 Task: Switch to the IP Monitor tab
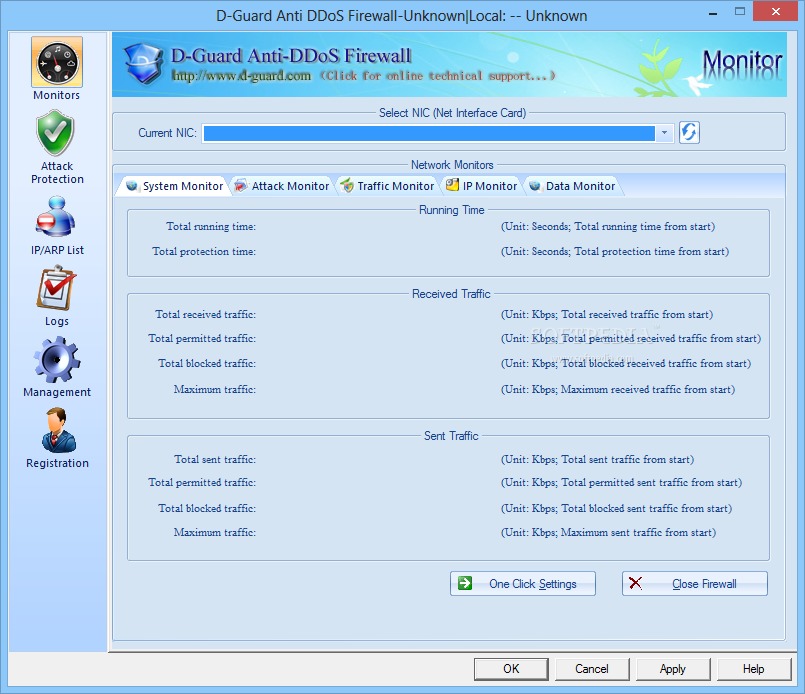pos(482,186)
